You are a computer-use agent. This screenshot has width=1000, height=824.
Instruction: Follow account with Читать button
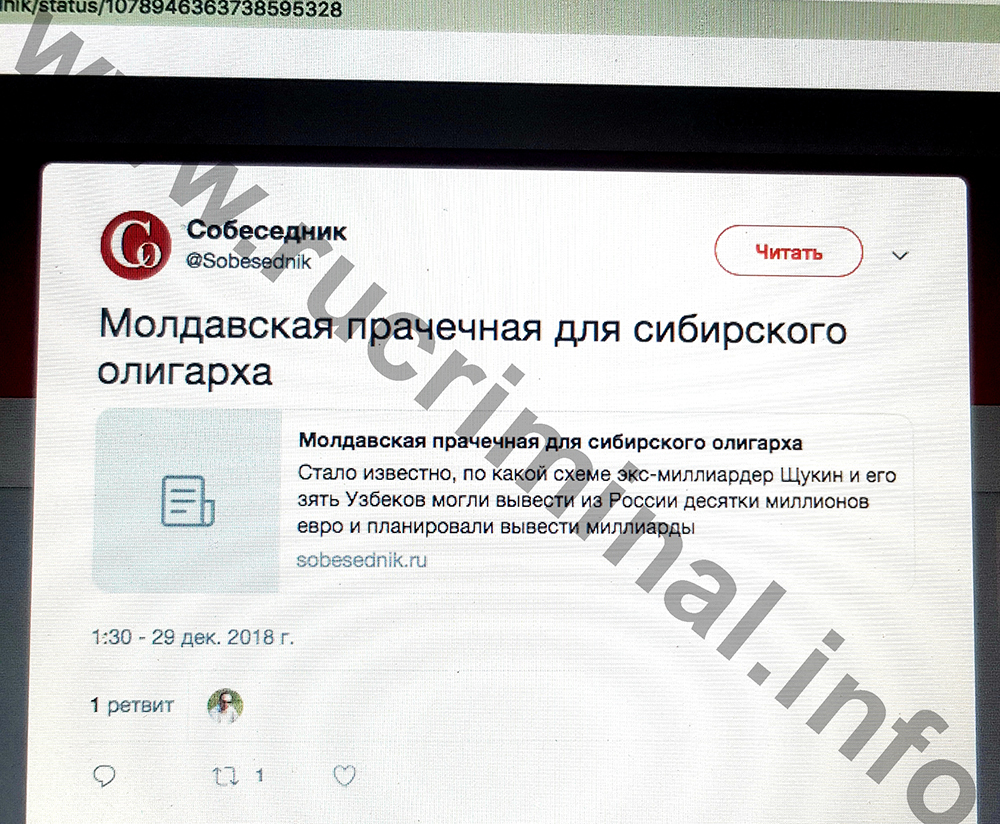pyautogui.click(x=788, y=252)
